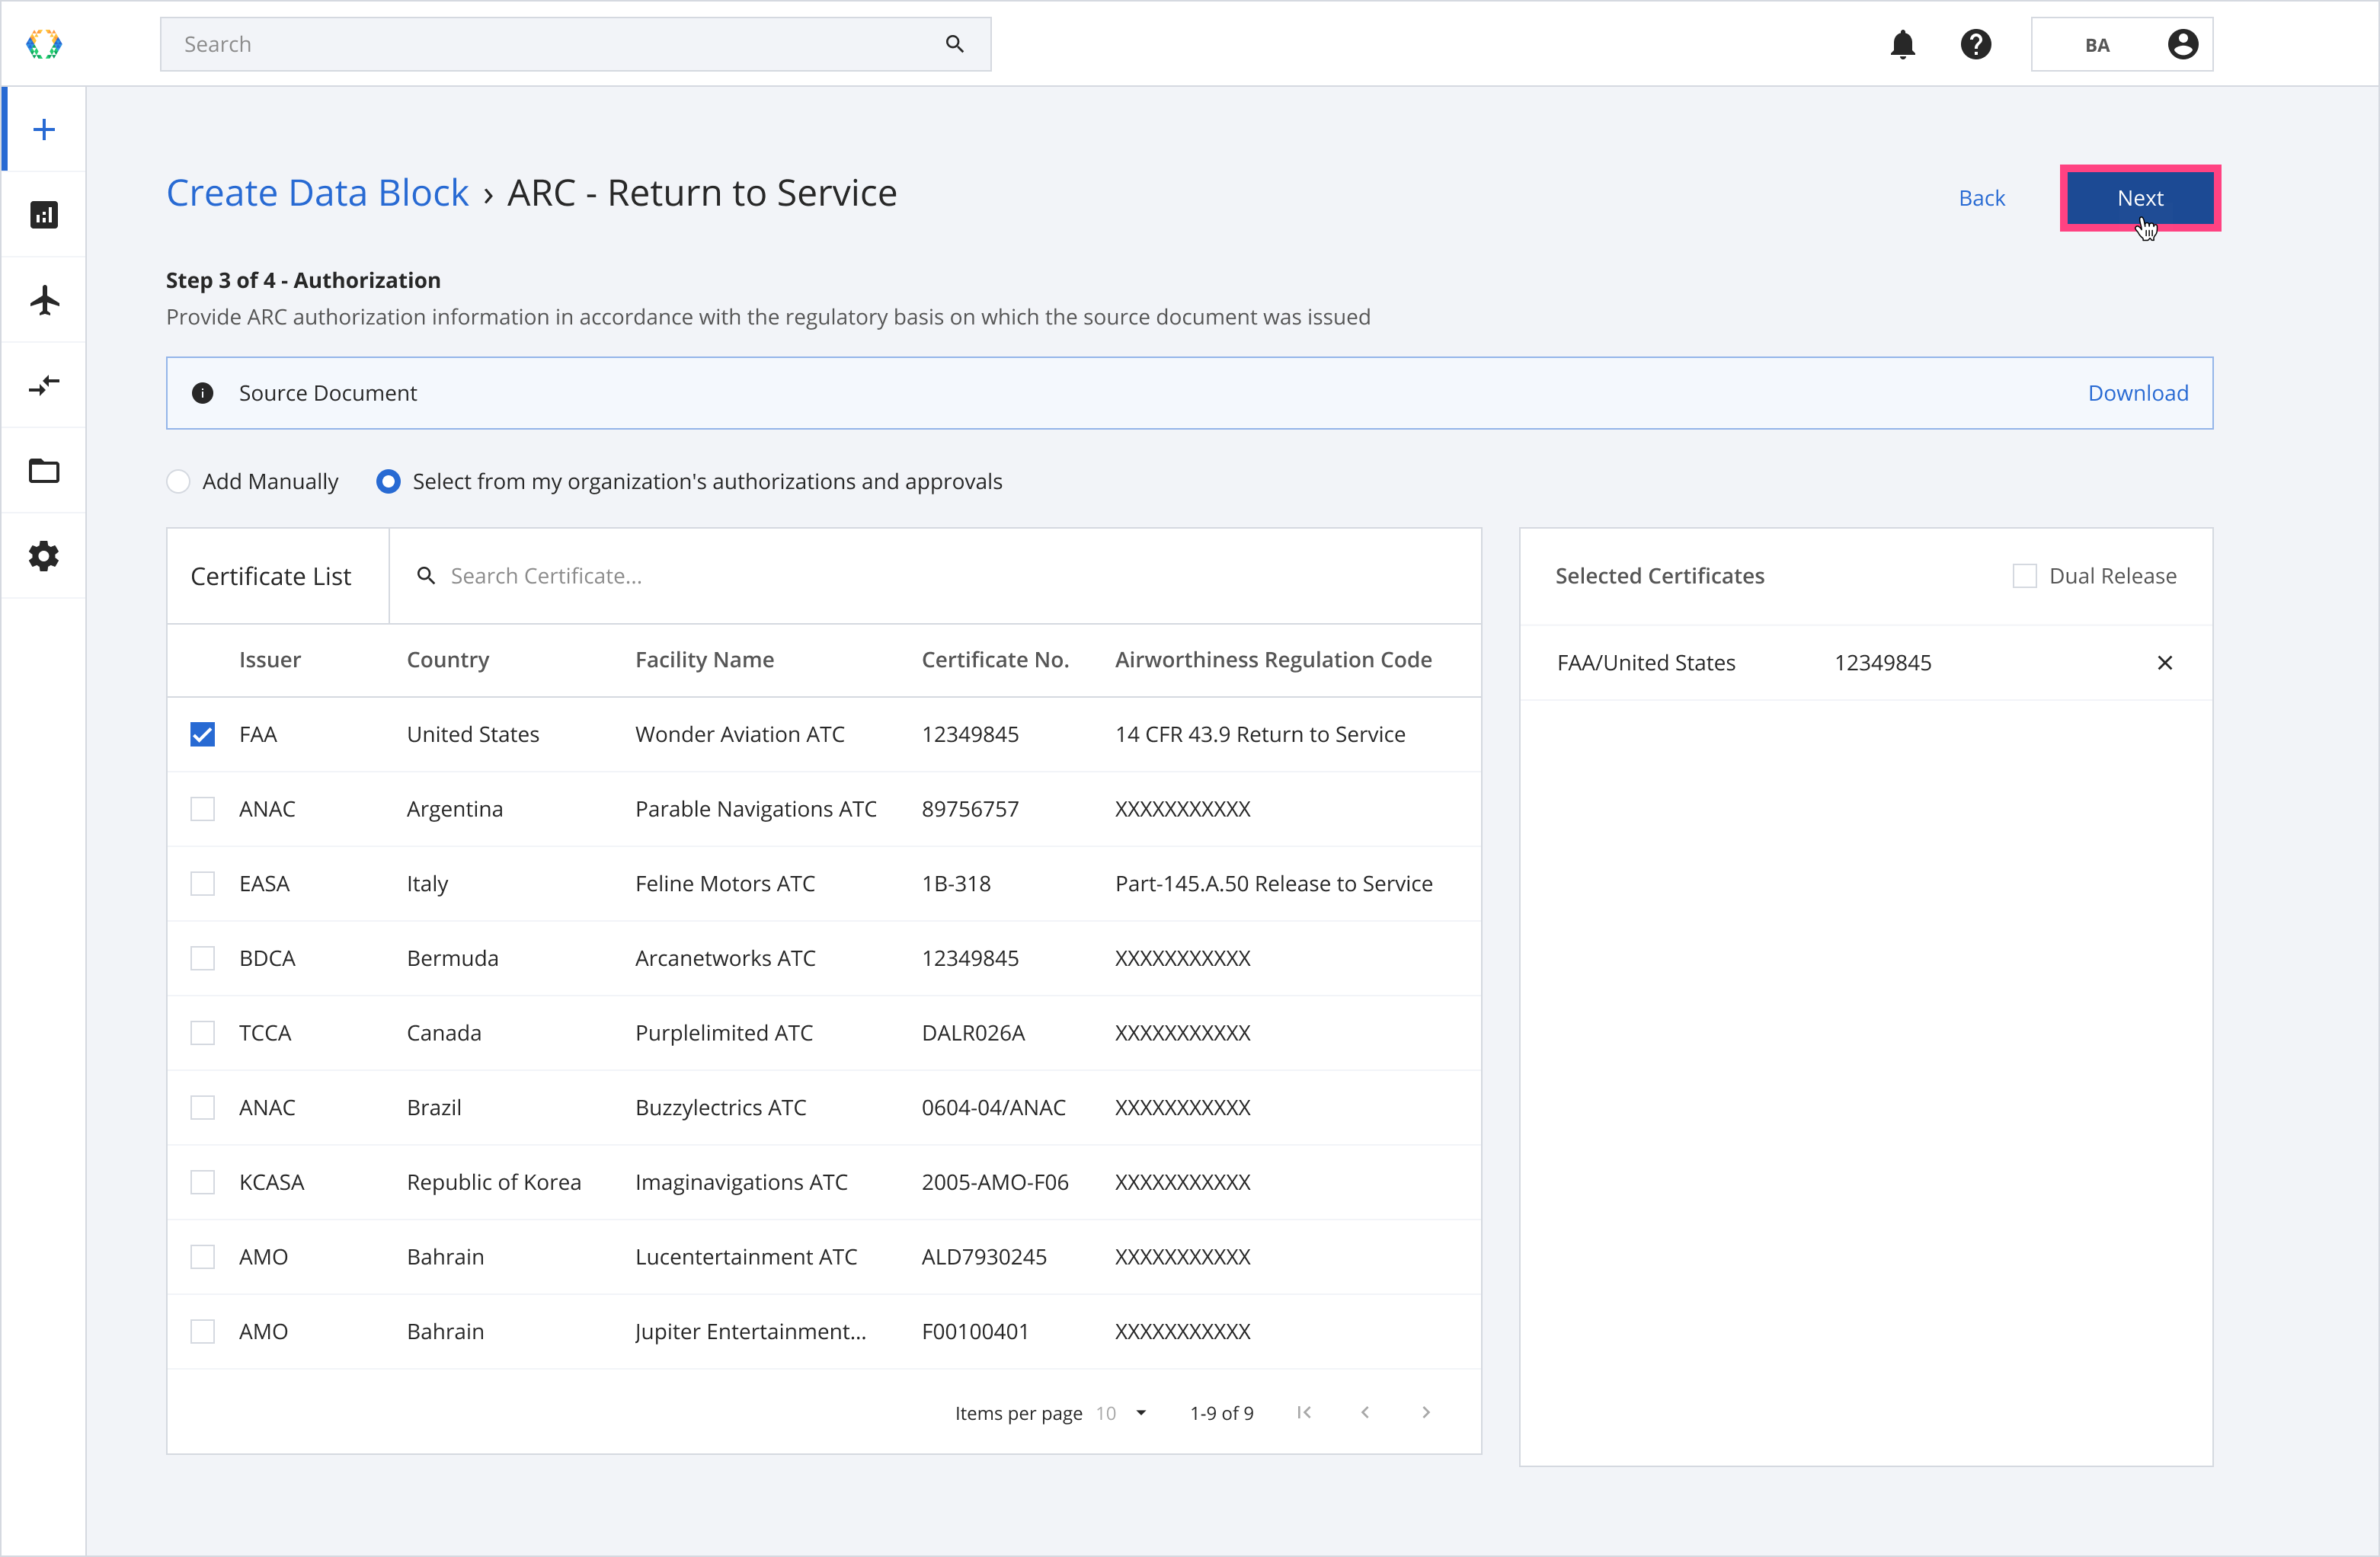This screenshot has width=2380, height=1557.
Task: Check the ANAC Argentina certificate checkbox
Action: click(202, 808)
